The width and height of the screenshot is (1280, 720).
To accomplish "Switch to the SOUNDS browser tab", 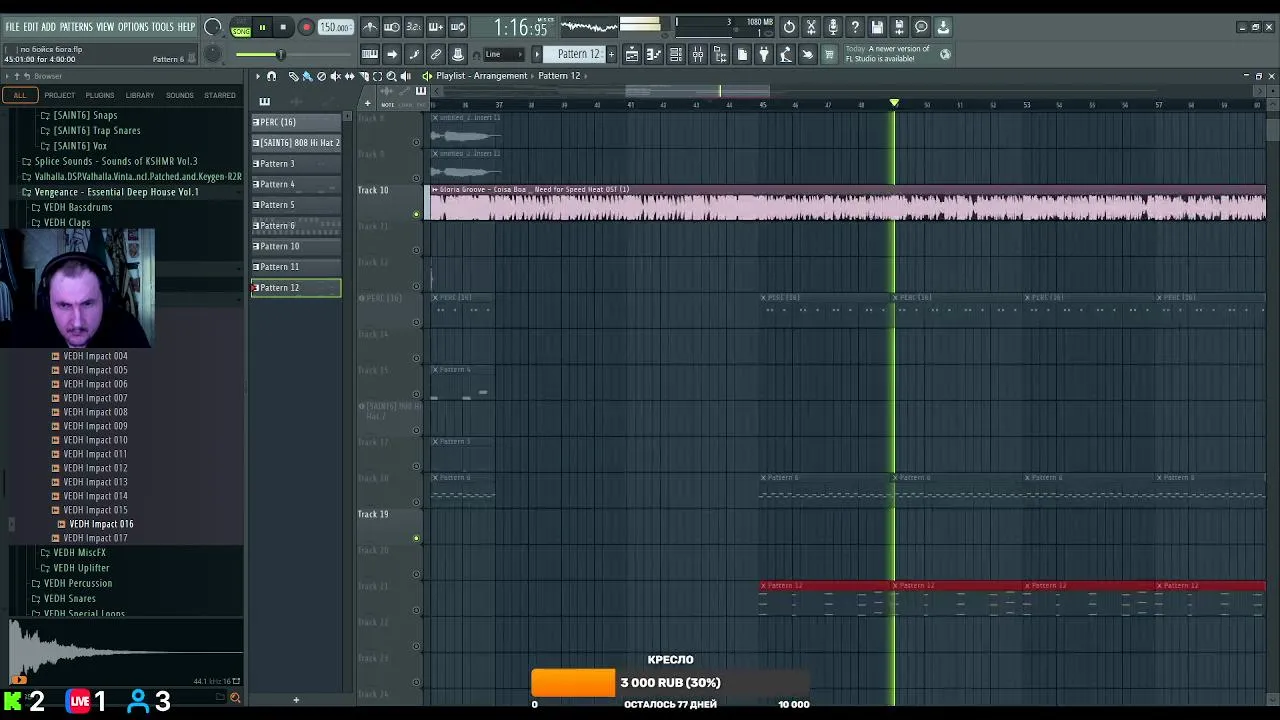I will (x=180, y=95).
